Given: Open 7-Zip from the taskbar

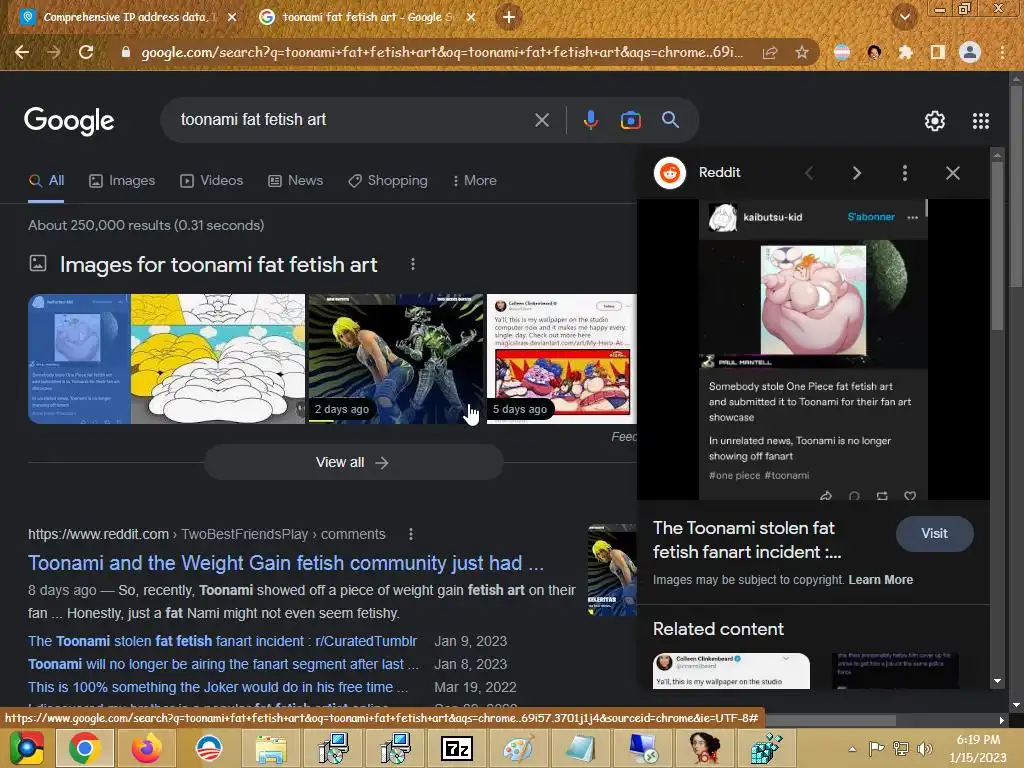Looking at the screenshot, I should point(457,748).
